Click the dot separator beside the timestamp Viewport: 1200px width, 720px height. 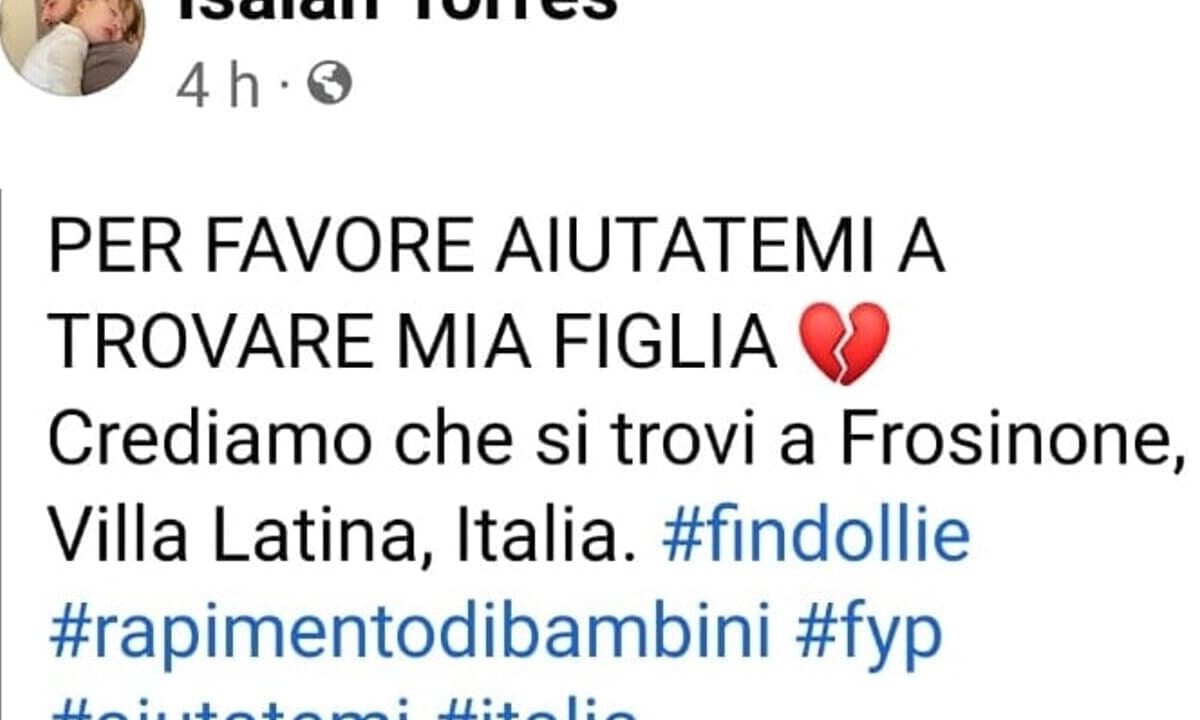(x=283, y=88)
